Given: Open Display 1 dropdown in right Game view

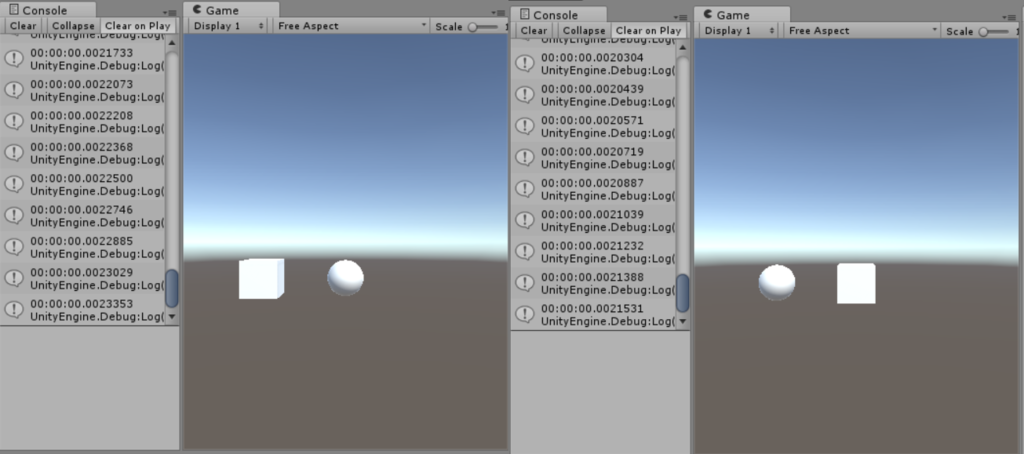Looking at the screenshot, I should tap(739, 31).
